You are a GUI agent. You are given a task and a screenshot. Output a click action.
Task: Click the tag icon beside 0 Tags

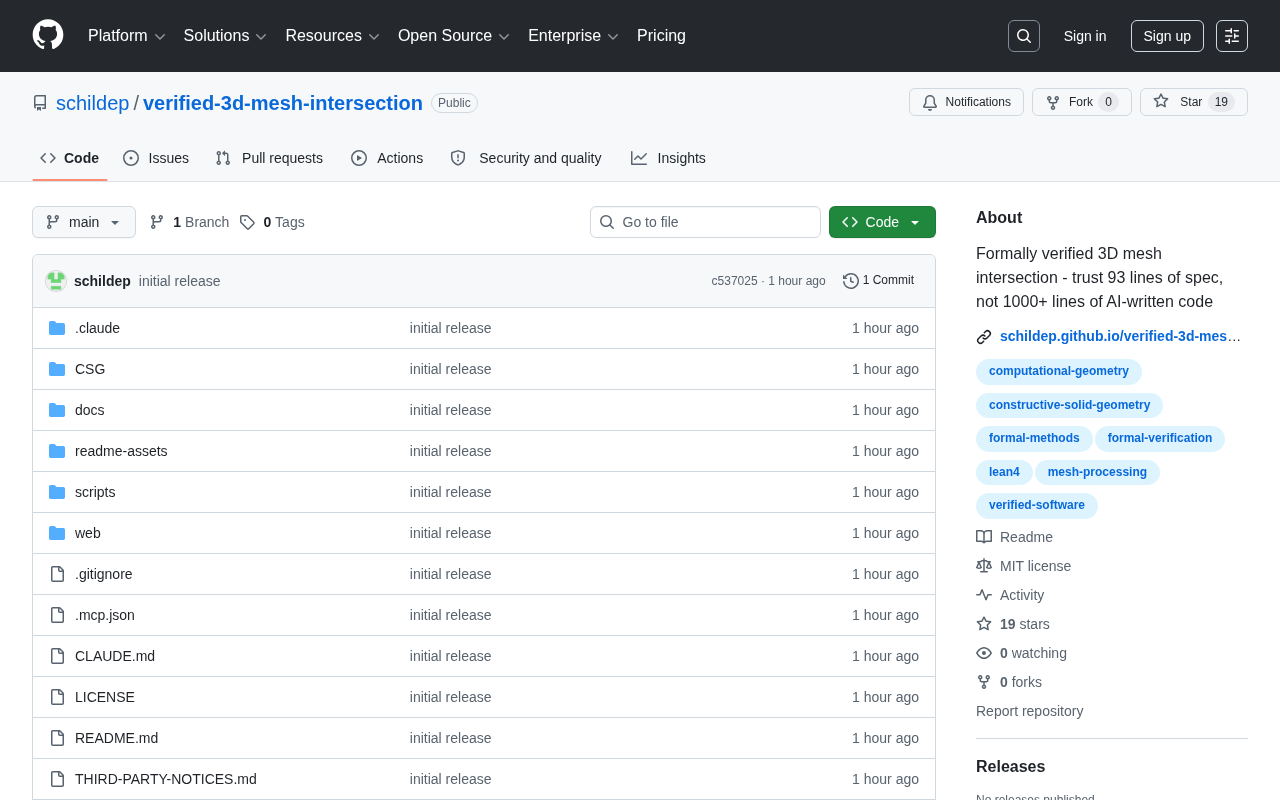click(x=247, y=222)
